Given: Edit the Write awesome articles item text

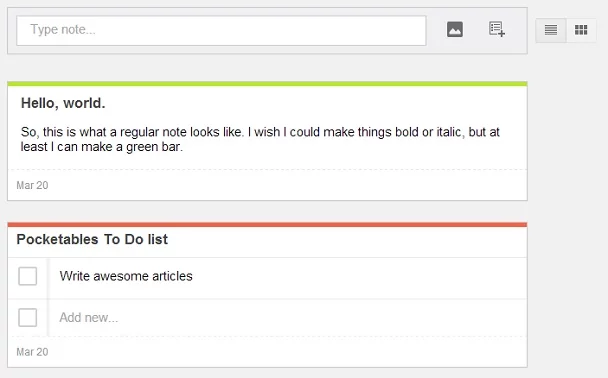Looking at the screenshot, I should click(x=126, y=276).
